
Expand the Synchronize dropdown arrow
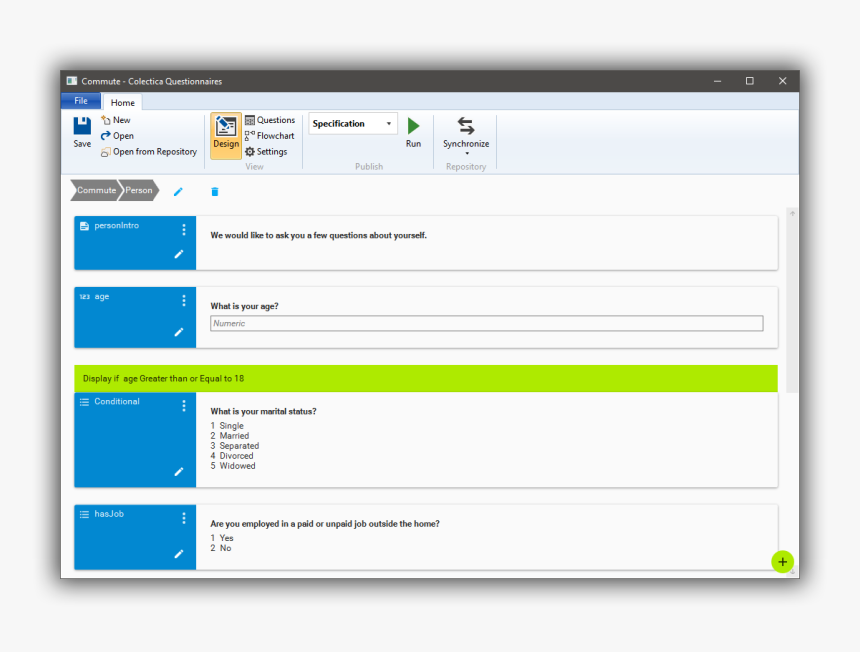(x=466, y=154)
